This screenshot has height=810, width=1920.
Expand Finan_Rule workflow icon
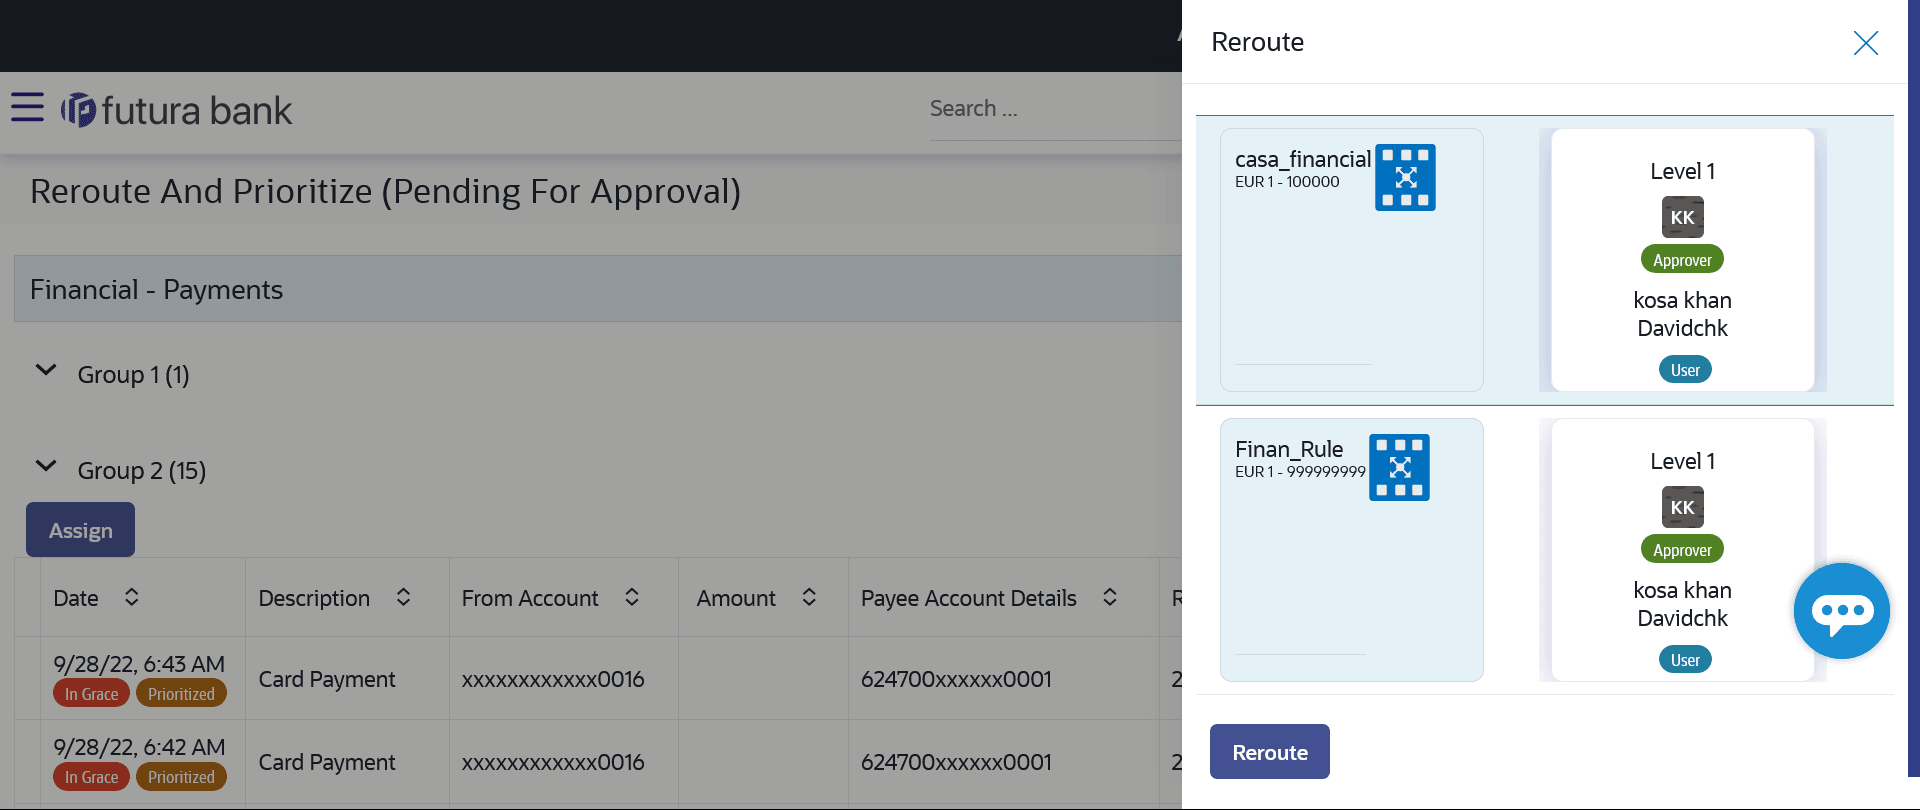pyautogui.click(x=1399, y=467)
